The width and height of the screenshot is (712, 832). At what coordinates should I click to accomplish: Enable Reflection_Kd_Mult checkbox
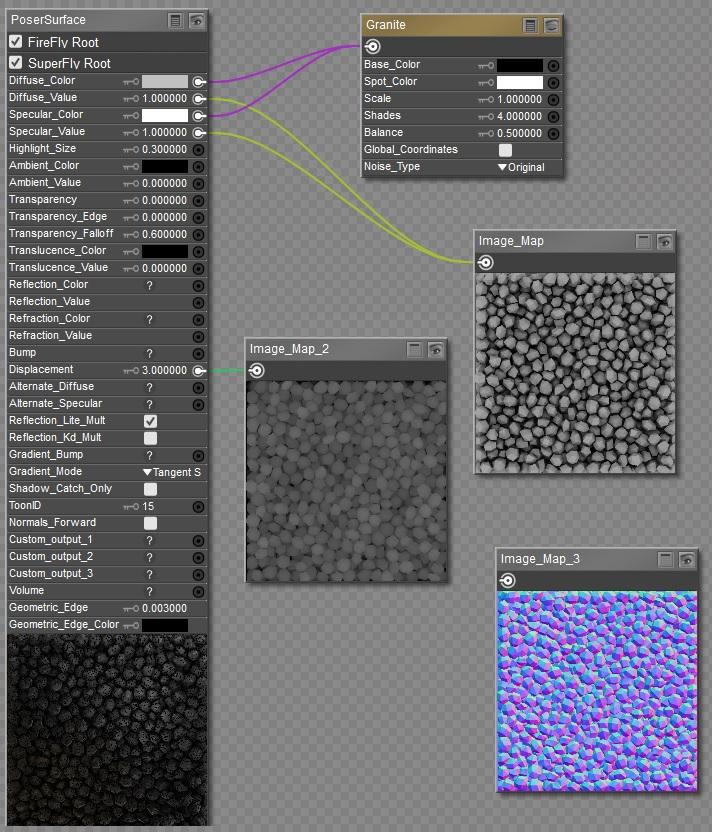[x=151, y=438]
